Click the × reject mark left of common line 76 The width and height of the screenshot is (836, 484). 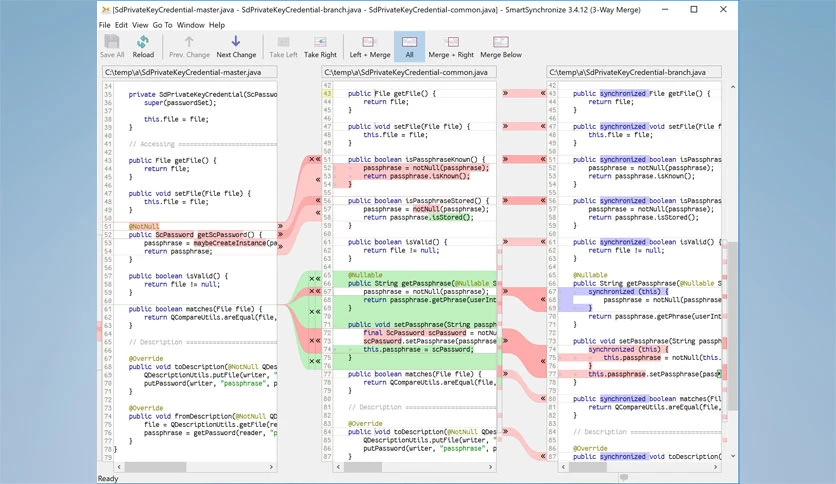312,361
